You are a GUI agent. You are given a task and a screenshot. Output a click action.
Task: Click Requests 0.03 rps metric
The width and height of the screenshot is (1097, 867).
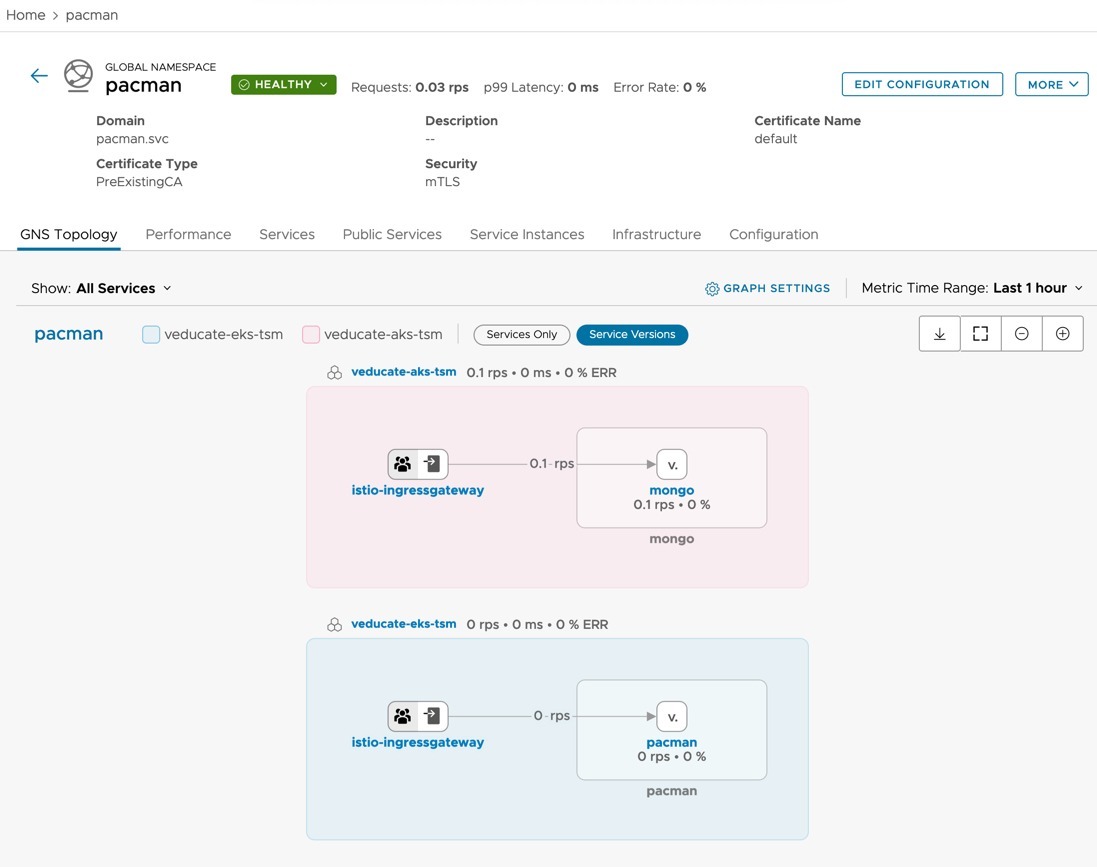click(409, 87)
